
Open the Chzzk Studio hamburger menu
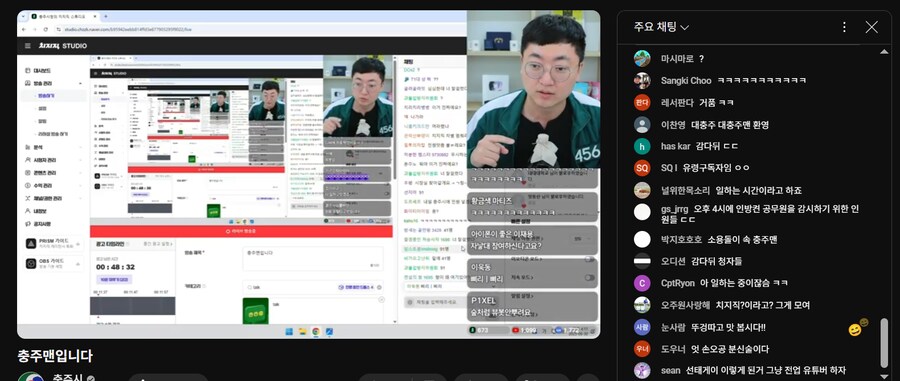[x=27, y=45]
